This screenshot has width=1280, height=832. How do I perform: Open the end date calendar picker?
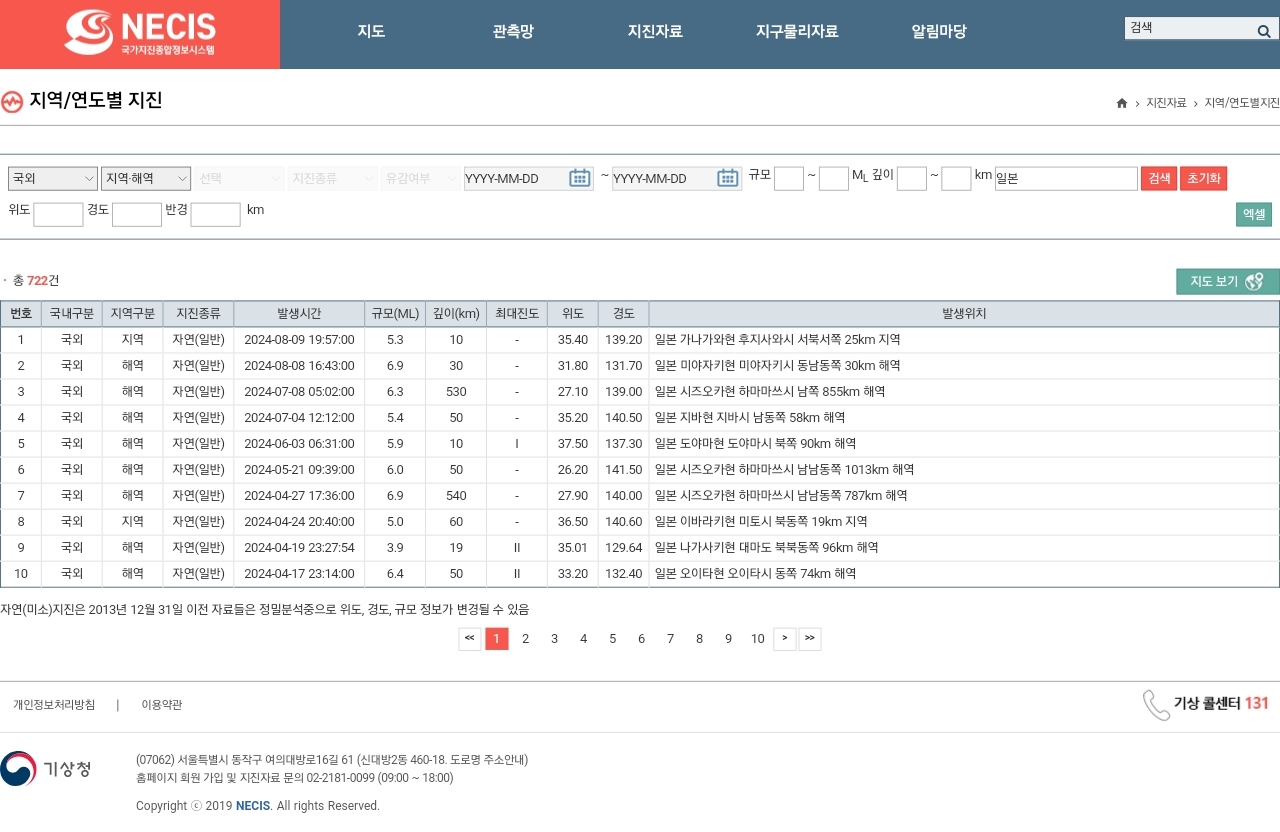[x=728, y=178]
